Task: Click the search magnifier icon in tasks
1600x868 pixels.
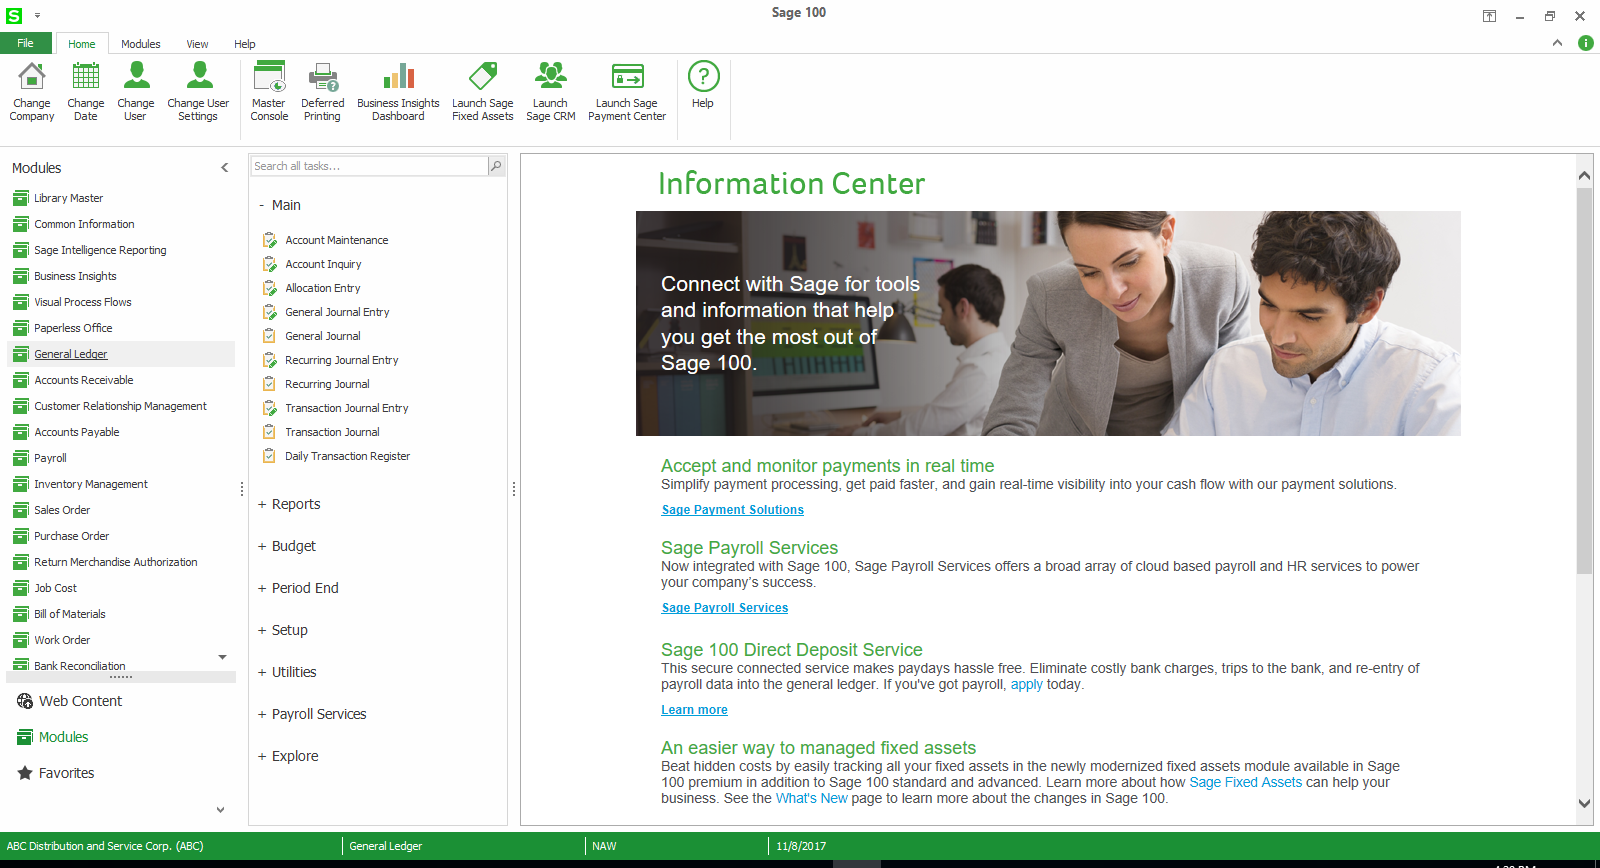Action: coord(496,166)
